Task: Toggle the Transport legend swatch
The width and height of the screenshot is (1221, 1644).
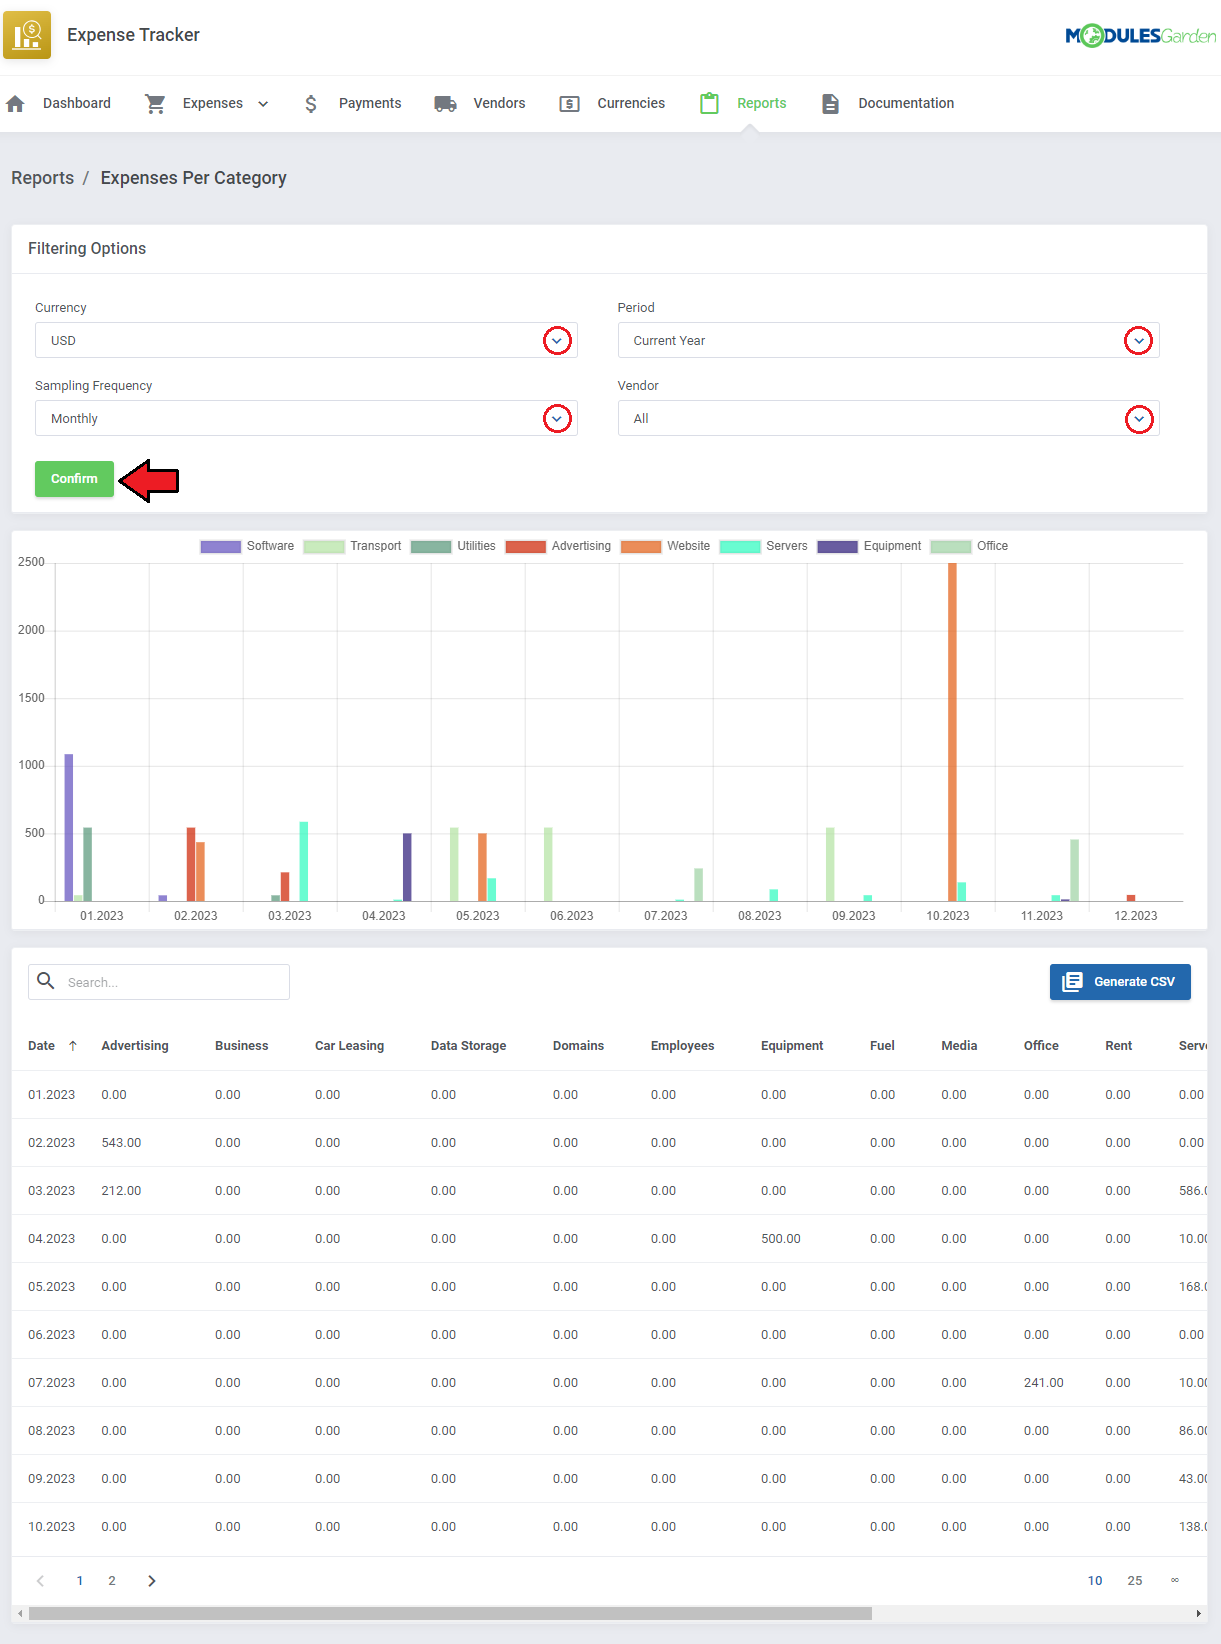Action: coord(324,546)
